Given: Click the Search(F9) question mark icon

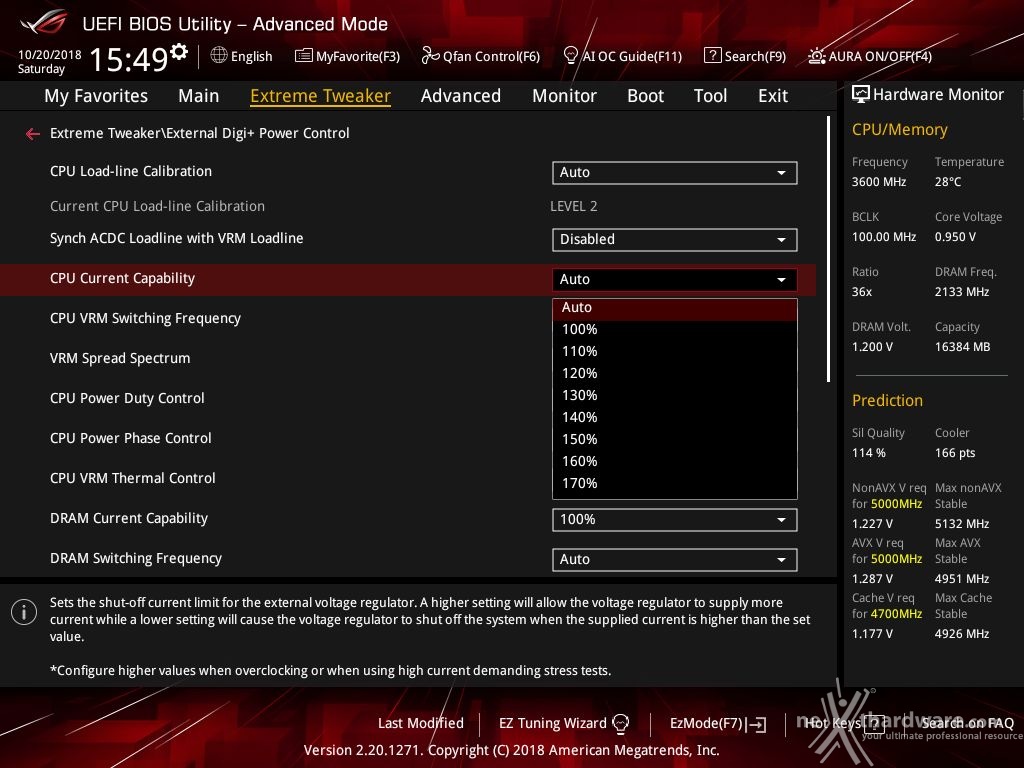Looking at the screenshot, I should (x=712, y=56).
